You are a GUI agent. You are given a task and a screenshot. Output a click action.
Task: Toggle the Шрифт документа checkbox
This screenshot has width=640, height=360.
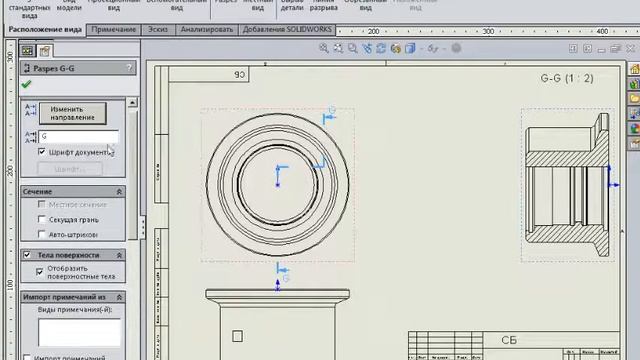tap(42, 152)
